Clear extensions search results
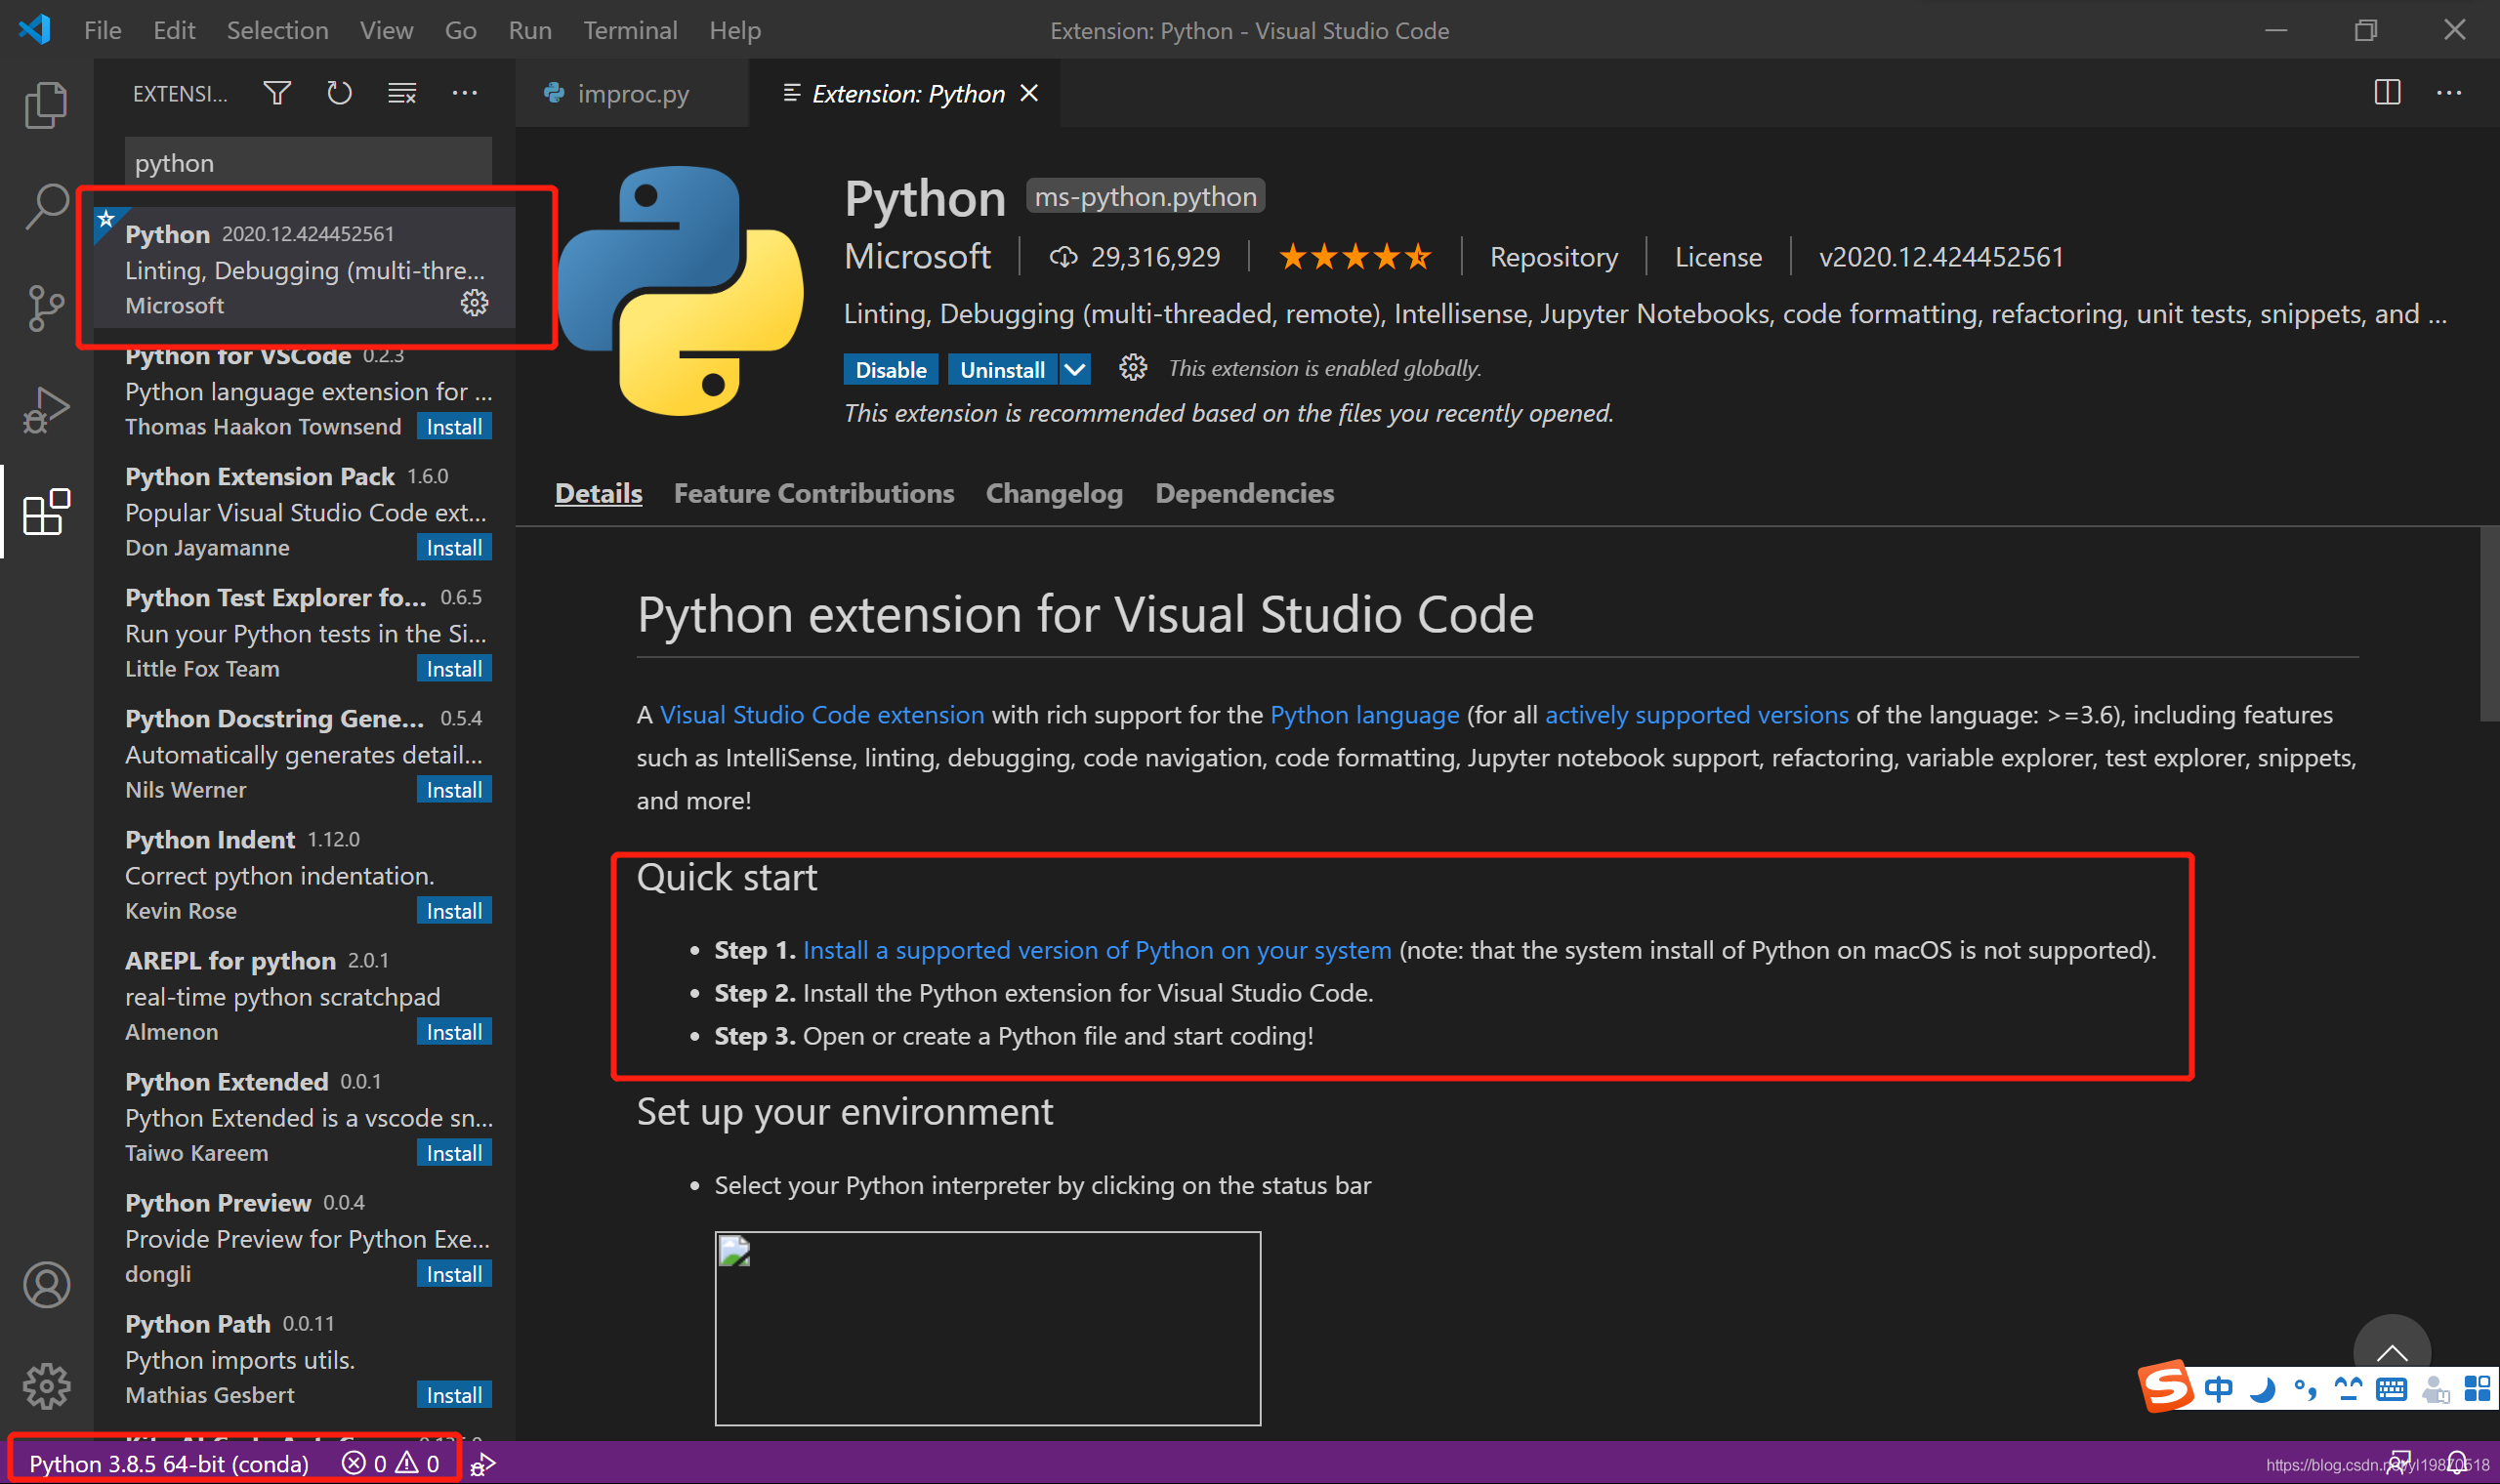The height and width of the screenshot is (1484, 2500). point(402,93)
